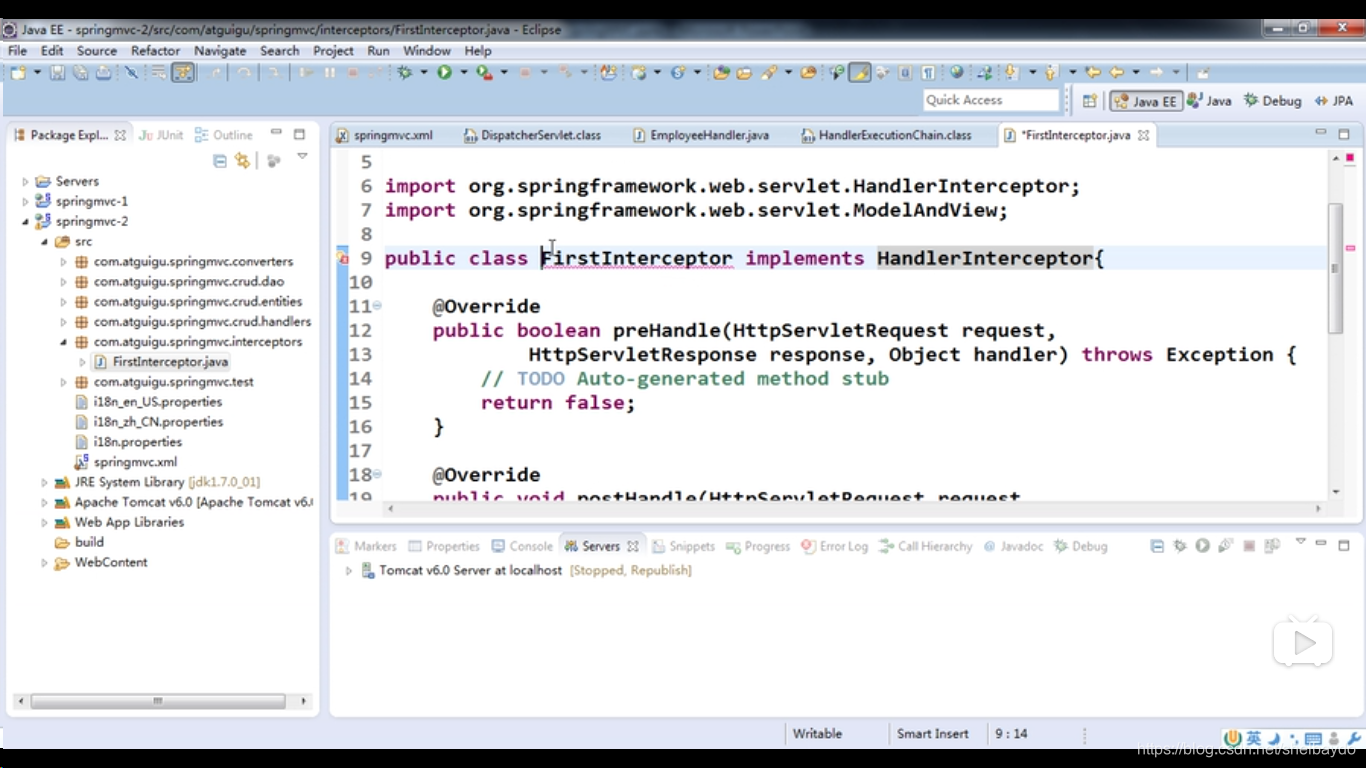Open Package Explorer view menu triangle
The width and height of the screenshot is (1366, 768).
pos(302,157)
